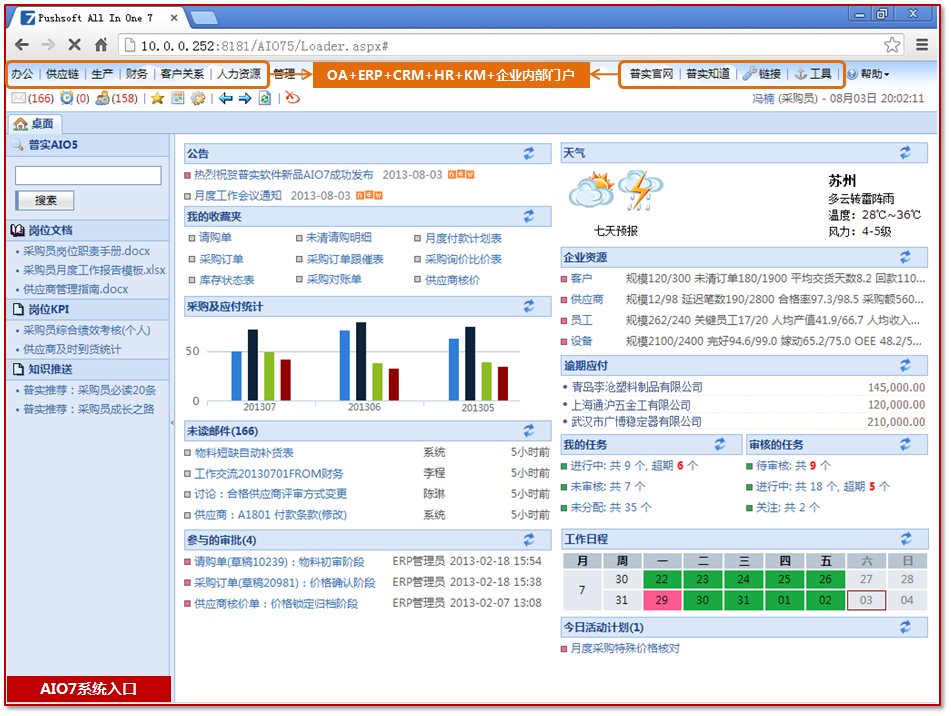Open the 采购订单 favorite link
This screenshot has height=716, width=951.
221,259
